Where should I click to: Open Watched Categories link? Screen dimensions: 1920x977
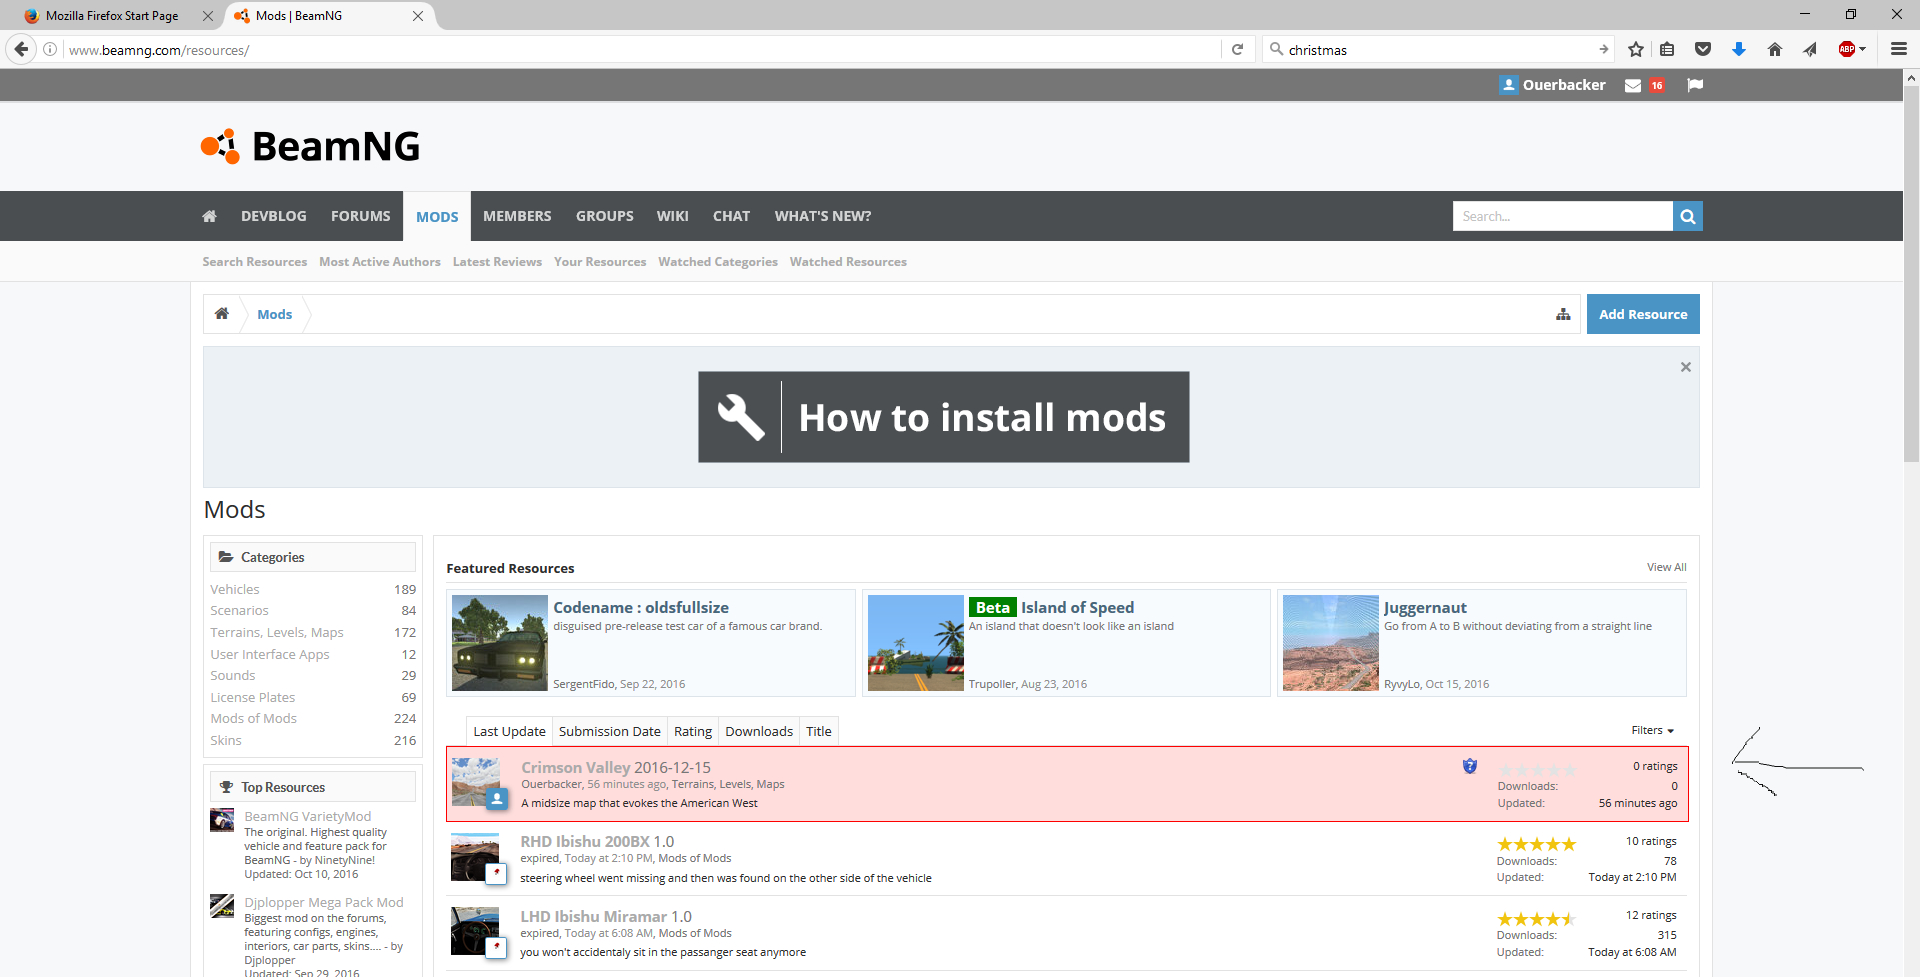(x=718, y=262)
